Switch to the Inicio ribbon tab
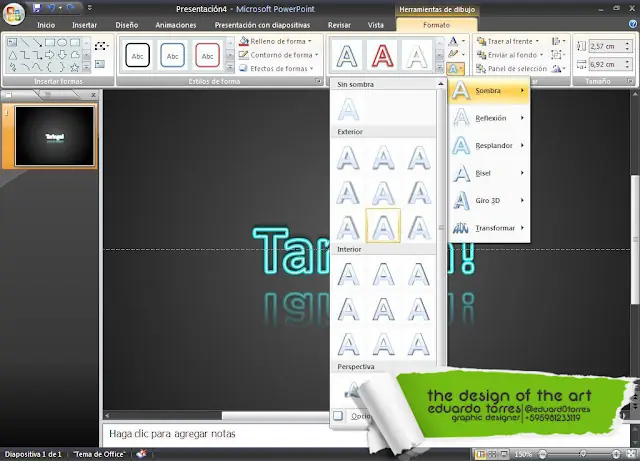Image resolution: width=640 pixels, height=461 pixels. tap(46, 25)
